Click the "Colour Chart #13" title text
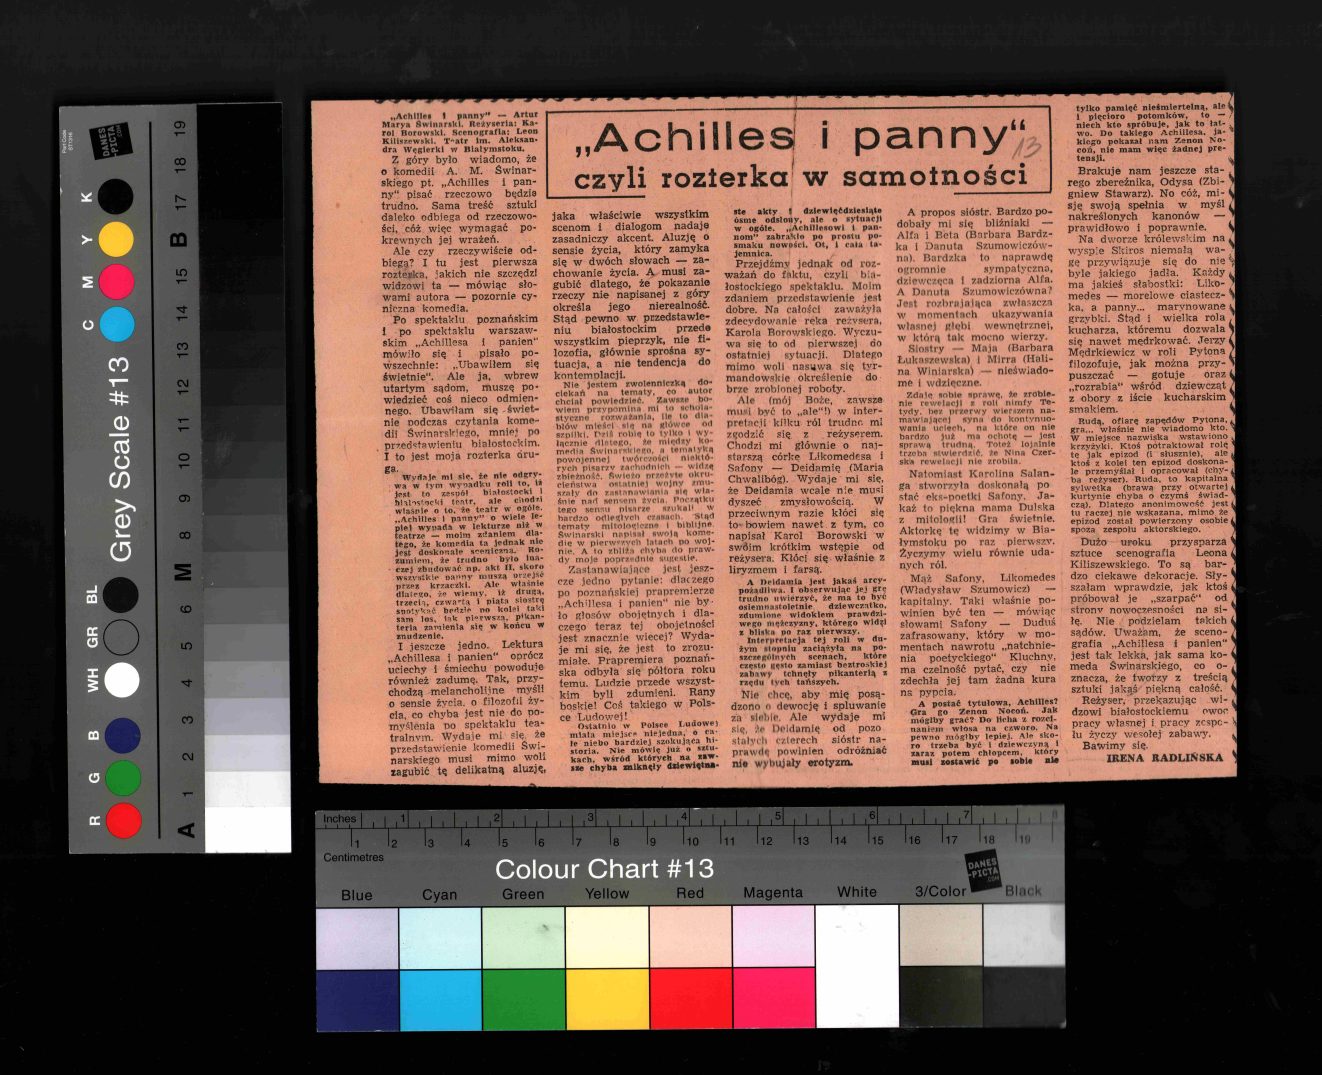Image resolution: width=1322 pixels, height=1075 pixels. click(604, 869)
